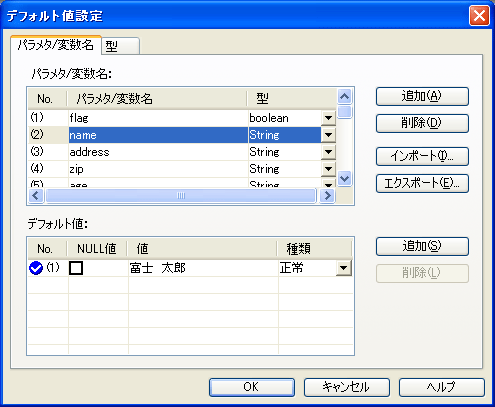Viewport: 495px width, 407px height.
Task: Select the flag parameter name cell
Action: click(x=158, y=118)
